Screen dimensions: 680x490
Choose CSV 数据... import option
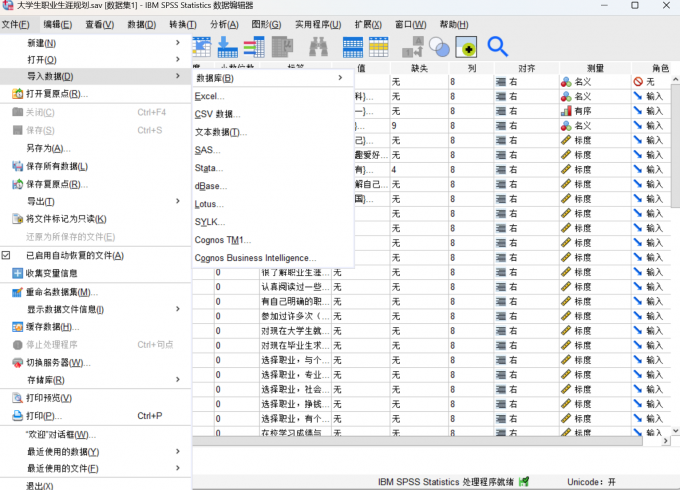(273, 114)
